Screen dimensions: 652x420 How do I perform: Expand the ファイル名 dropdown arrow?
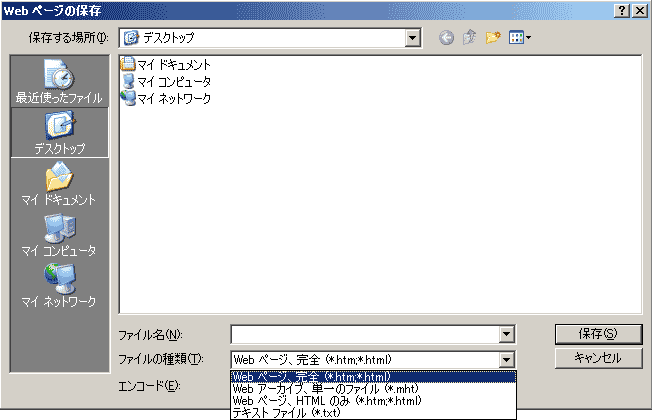tap(507, 334)
